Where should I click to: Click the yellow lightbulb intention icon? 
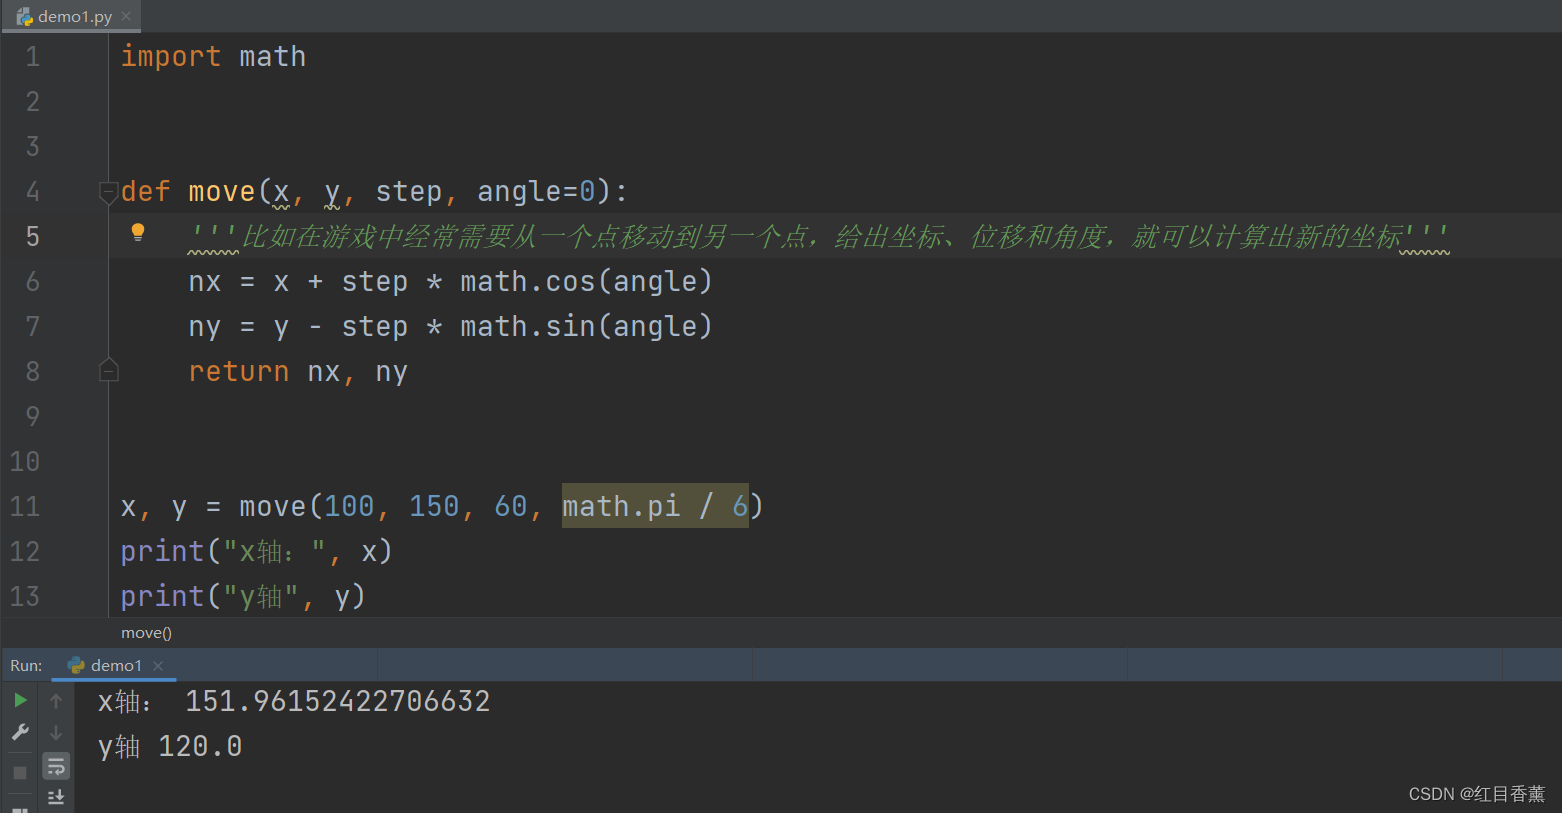tap(138, 233)
